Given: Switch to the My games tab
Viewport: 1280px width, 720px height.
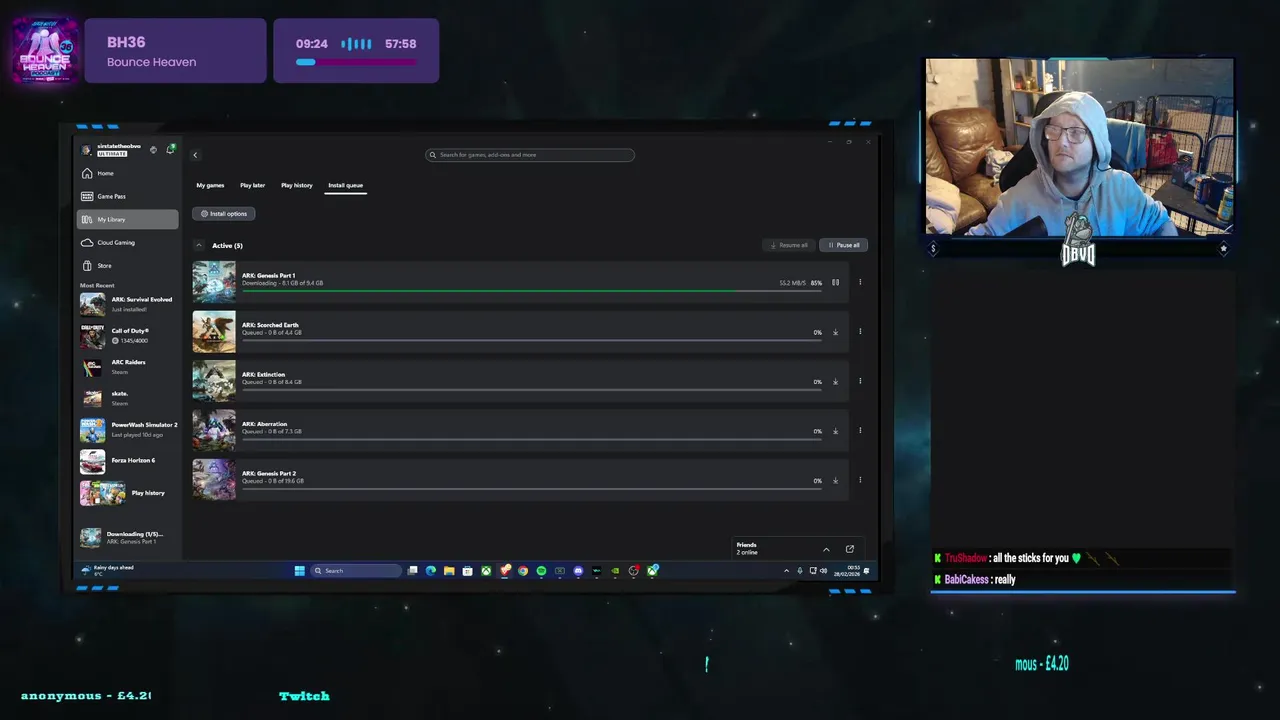Looking at the screenshot, I should tap(210, 185).
